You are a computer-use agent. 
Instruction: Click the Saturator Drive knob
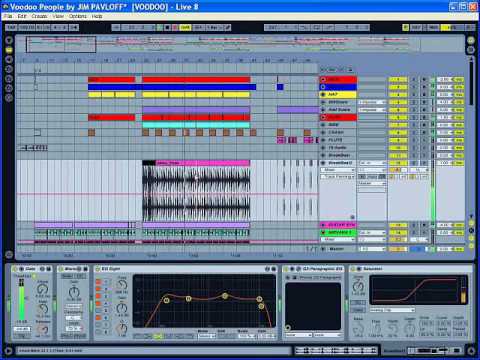click(358, 286)
